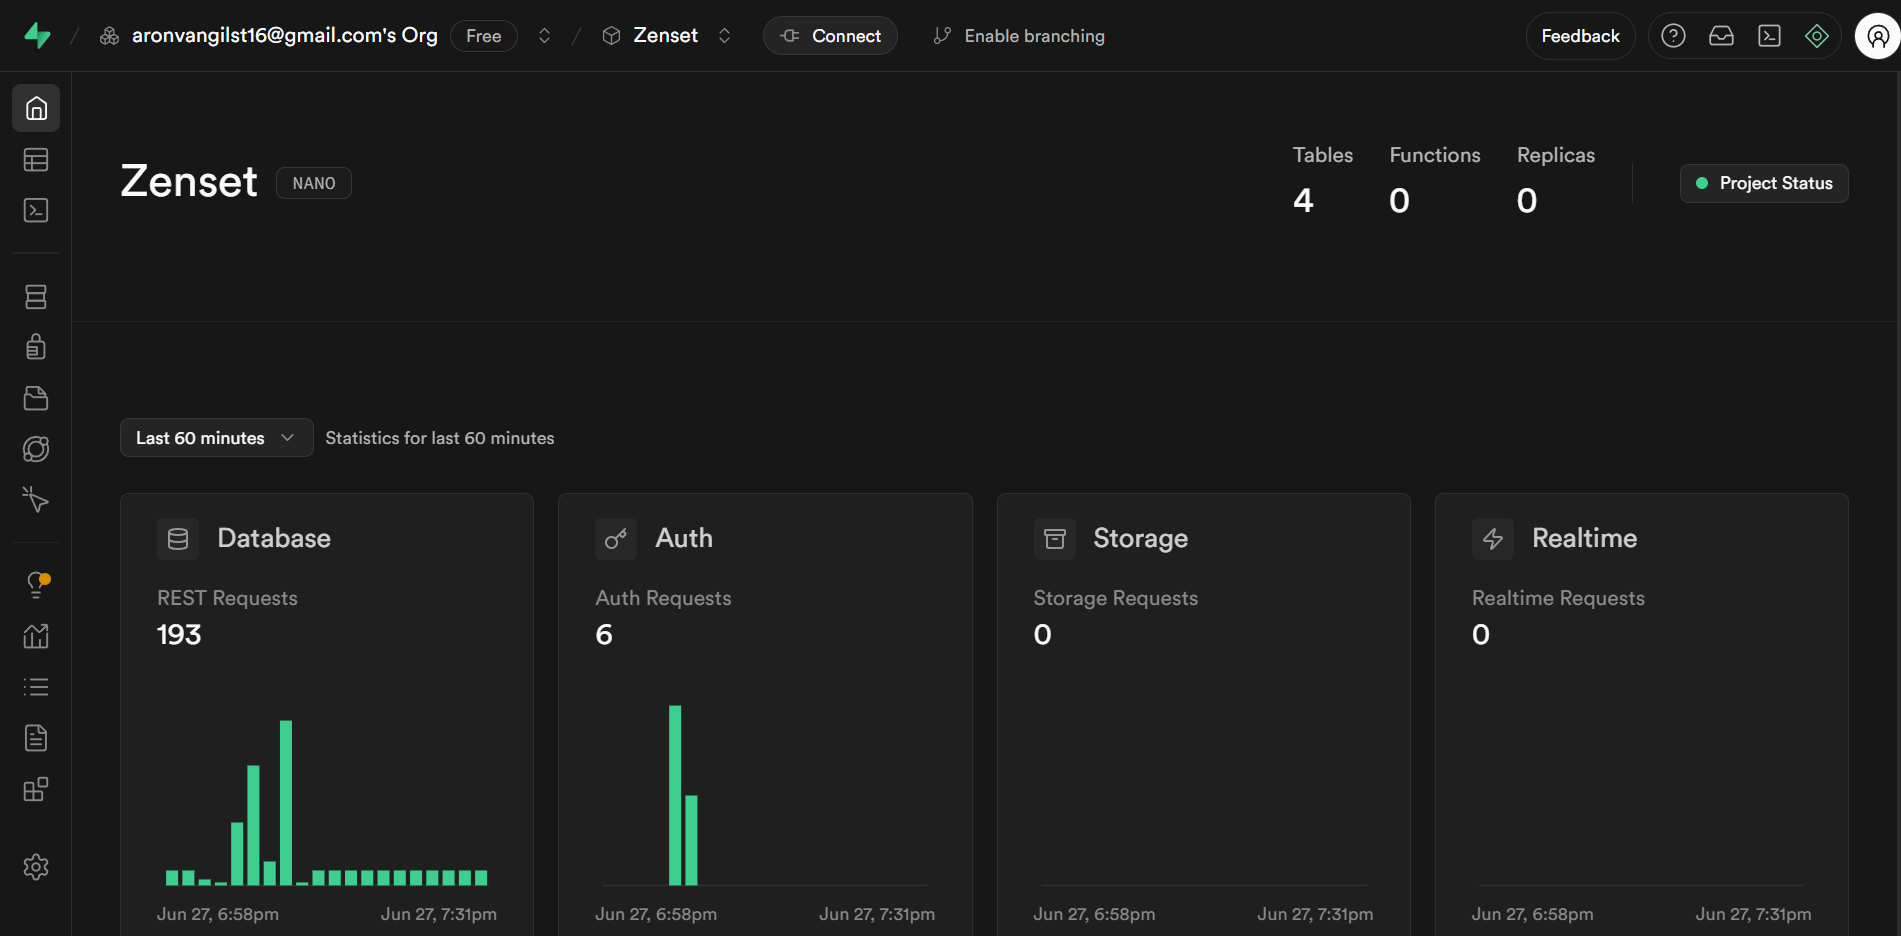The width and height of the screenshot is (1901, 936).
Task: Open Storage via the folder sidebar icon
Action: (x=36, y=398)
